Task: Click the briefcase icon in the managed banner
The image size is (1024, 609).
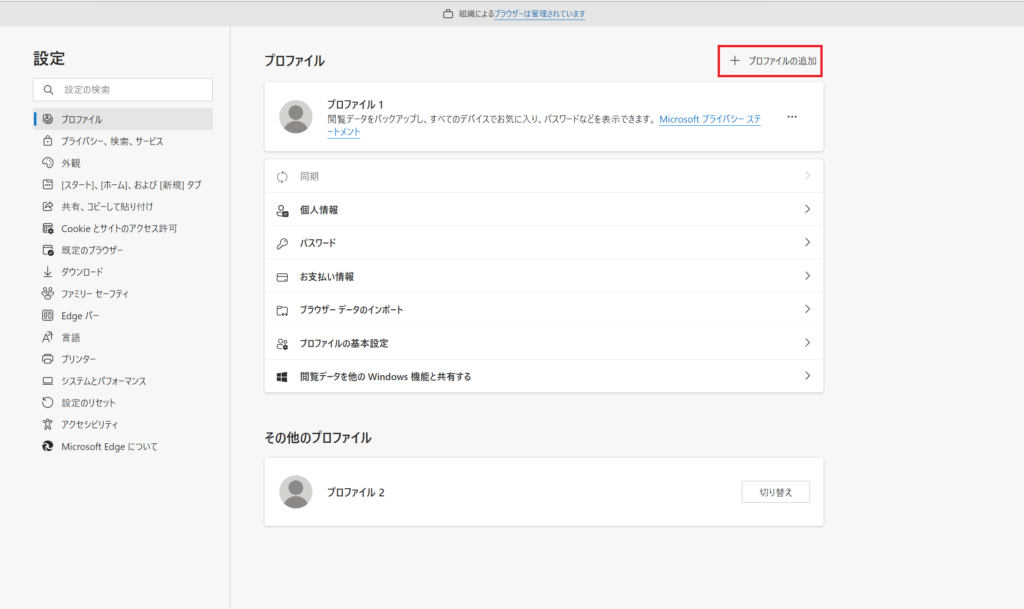Action: pos(448,14)
